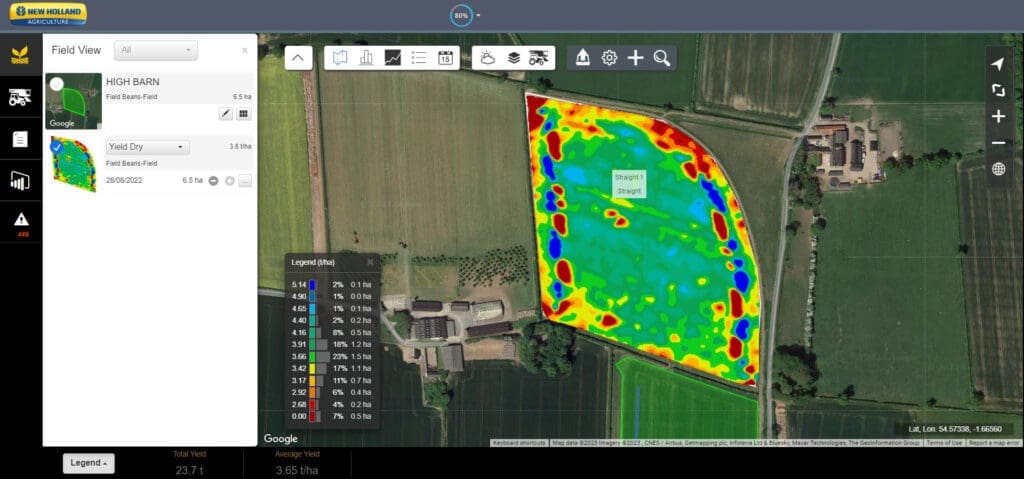Image resolution: width=1024 pixels, height=479 pixels.
Task: Collapse the map toolbar with up chevron
Action: click(x=298, y=58)
